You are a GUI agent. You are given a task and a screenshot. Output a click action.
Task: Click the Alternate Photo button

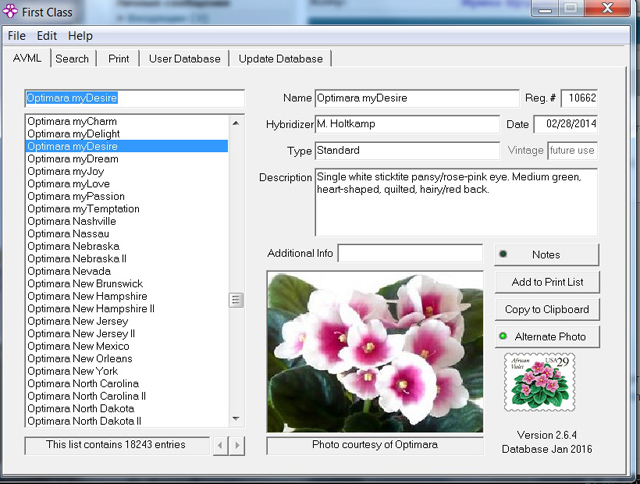tap(547, 337)
